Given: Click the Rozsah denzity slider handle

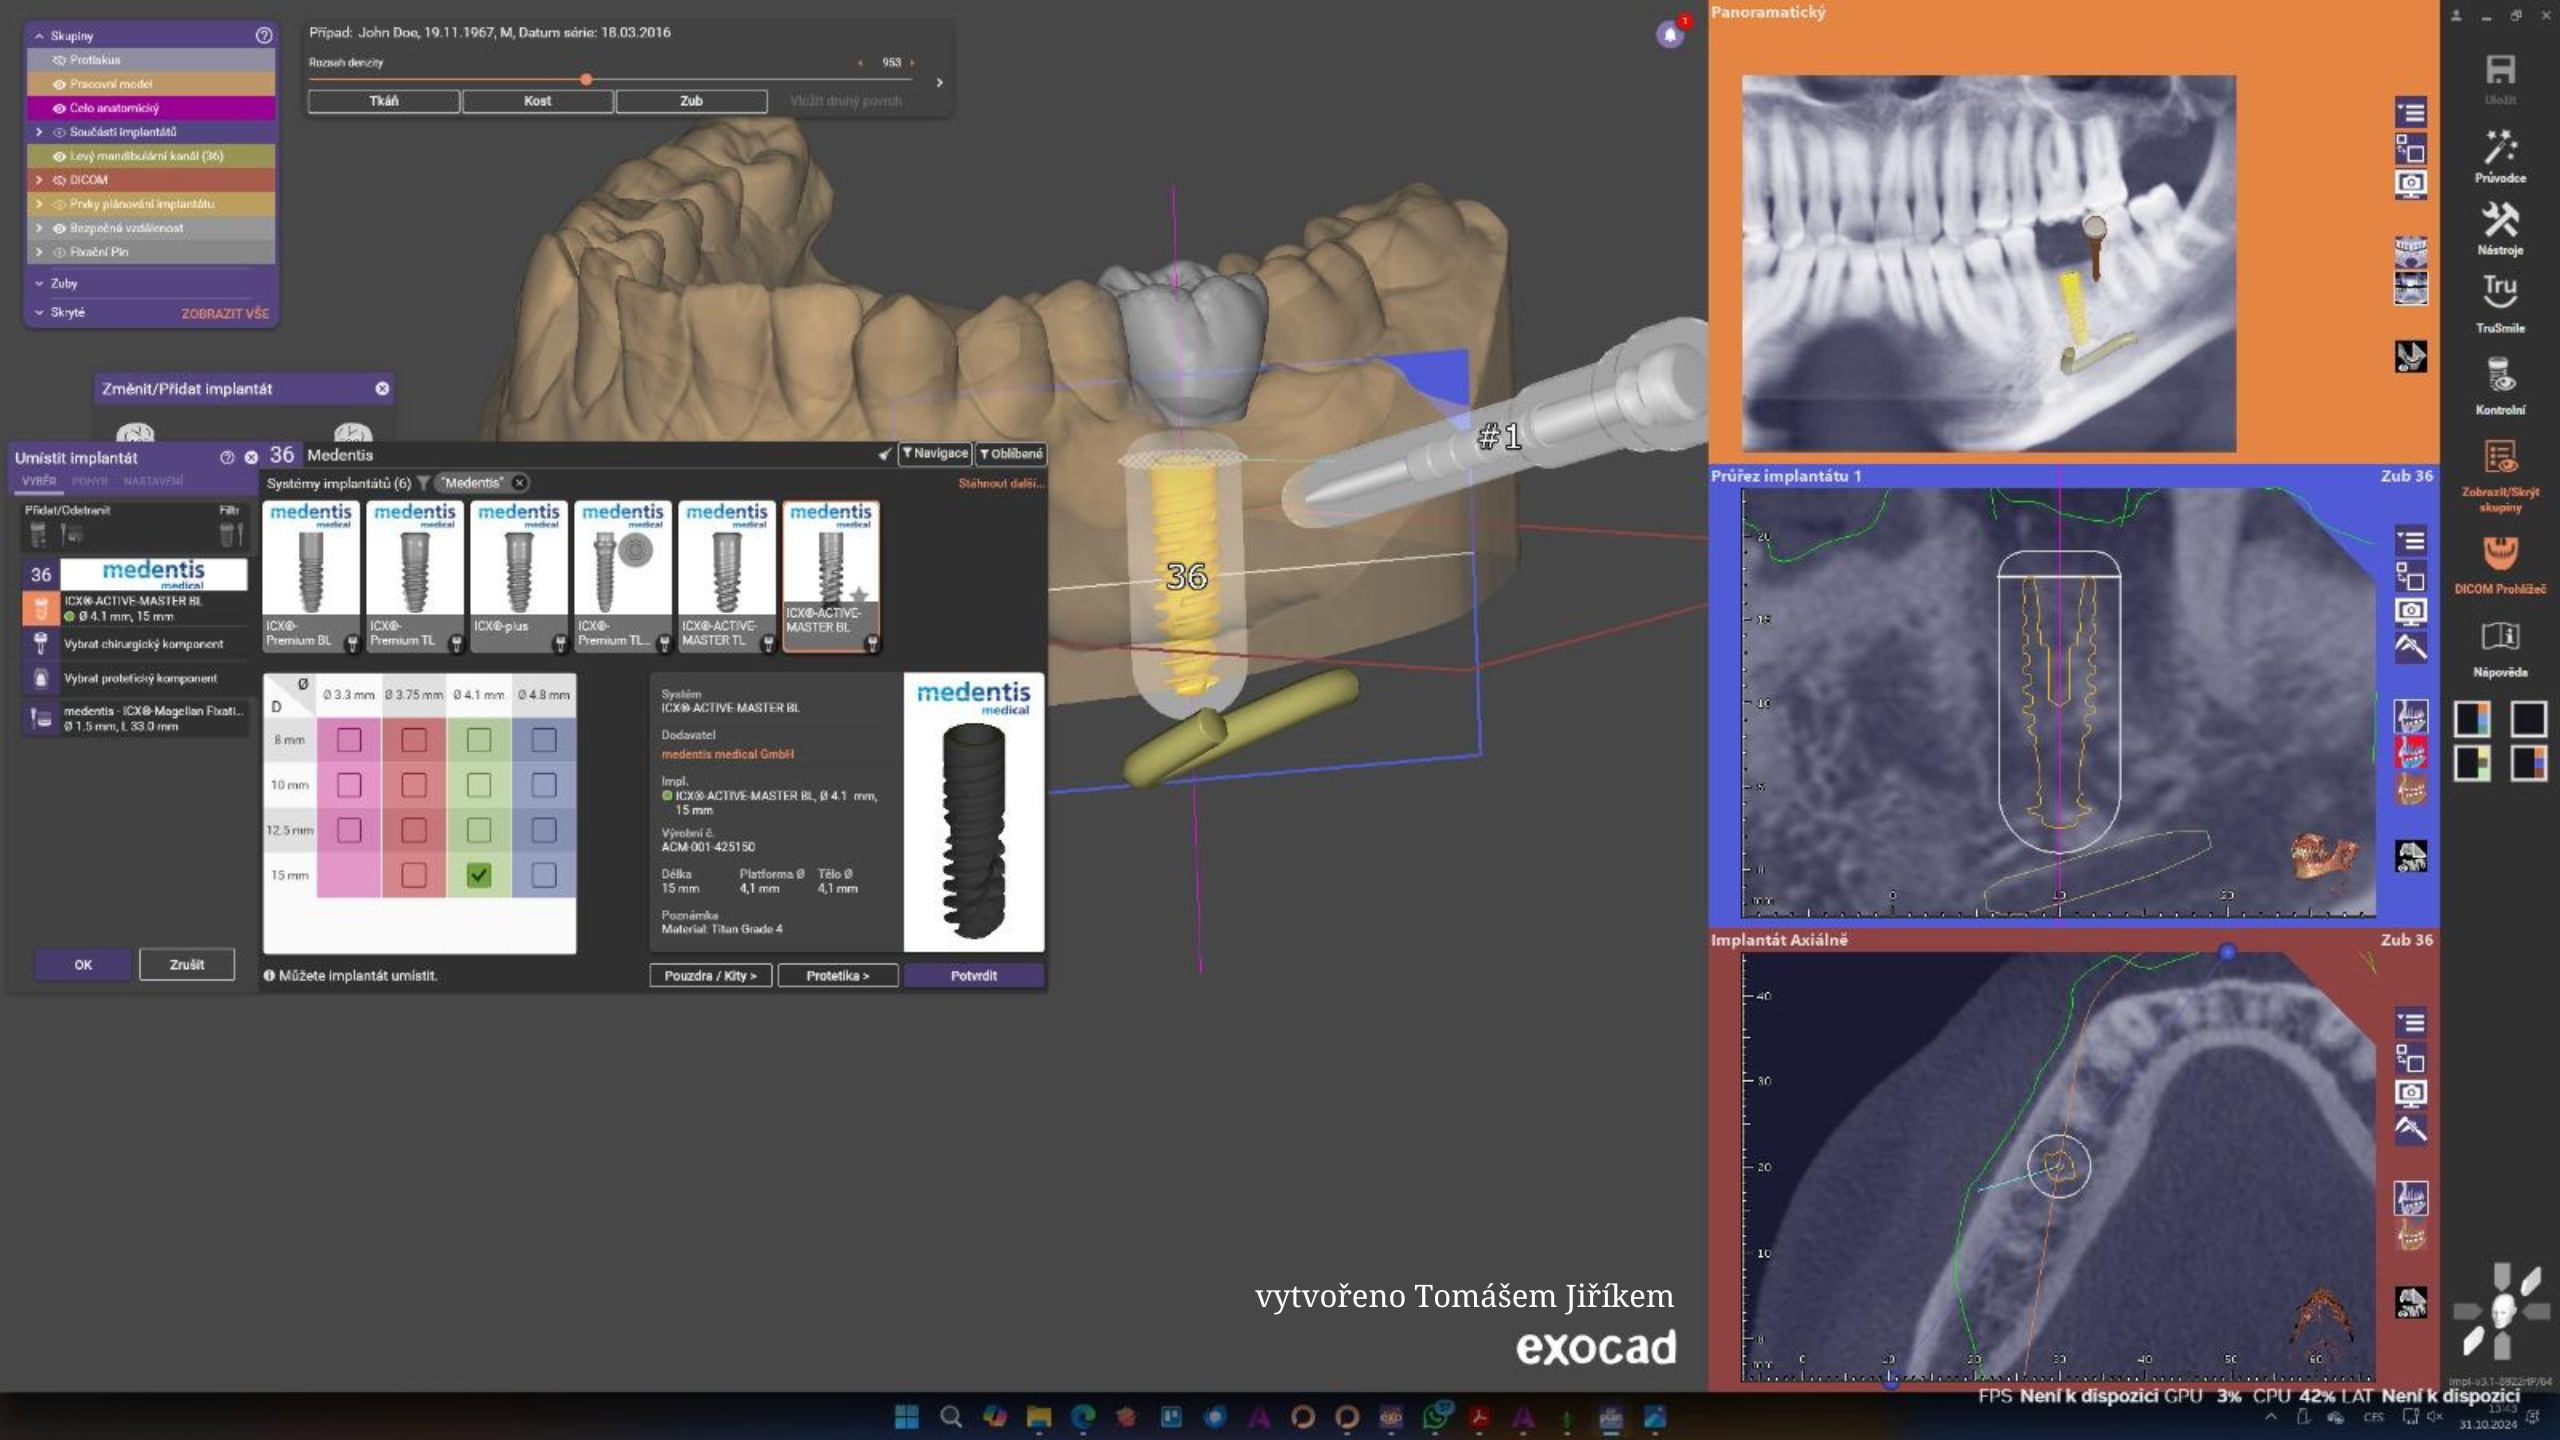Looking at the screenshot, I should 586,79.
